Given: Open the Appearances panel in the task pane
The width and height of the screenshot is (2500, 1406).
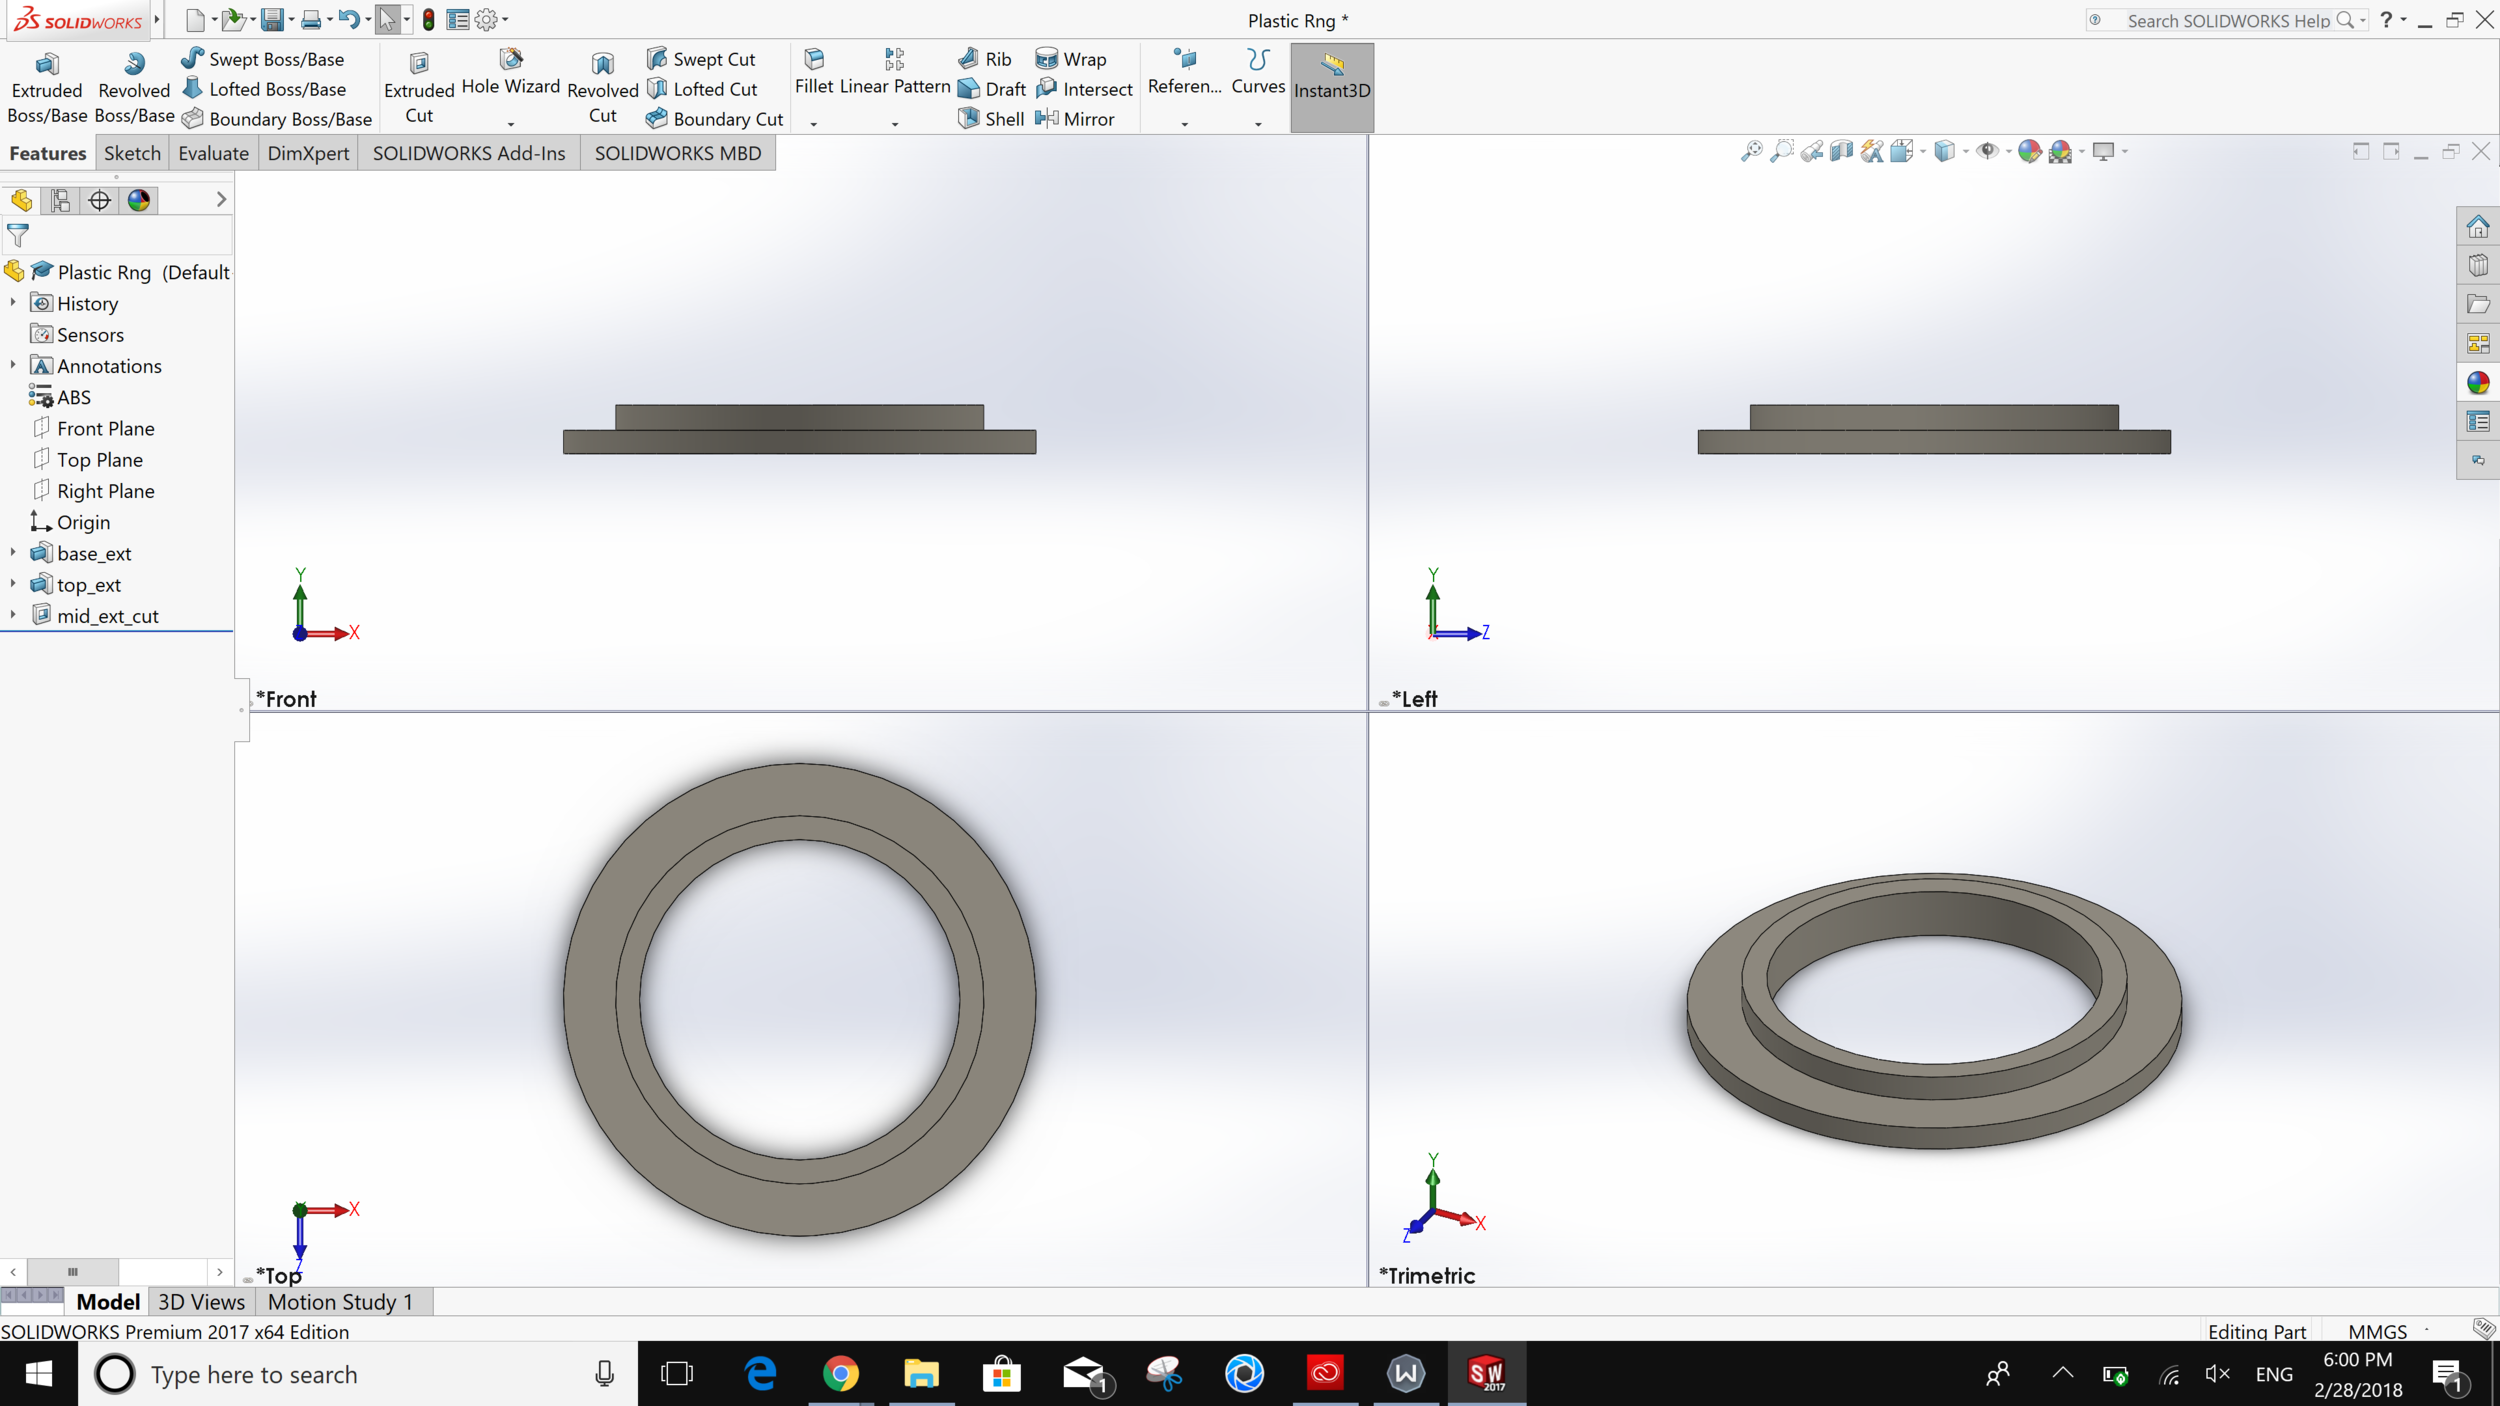Looking at the screenshot, I should pyautogui.click(x=2478, y=383).
